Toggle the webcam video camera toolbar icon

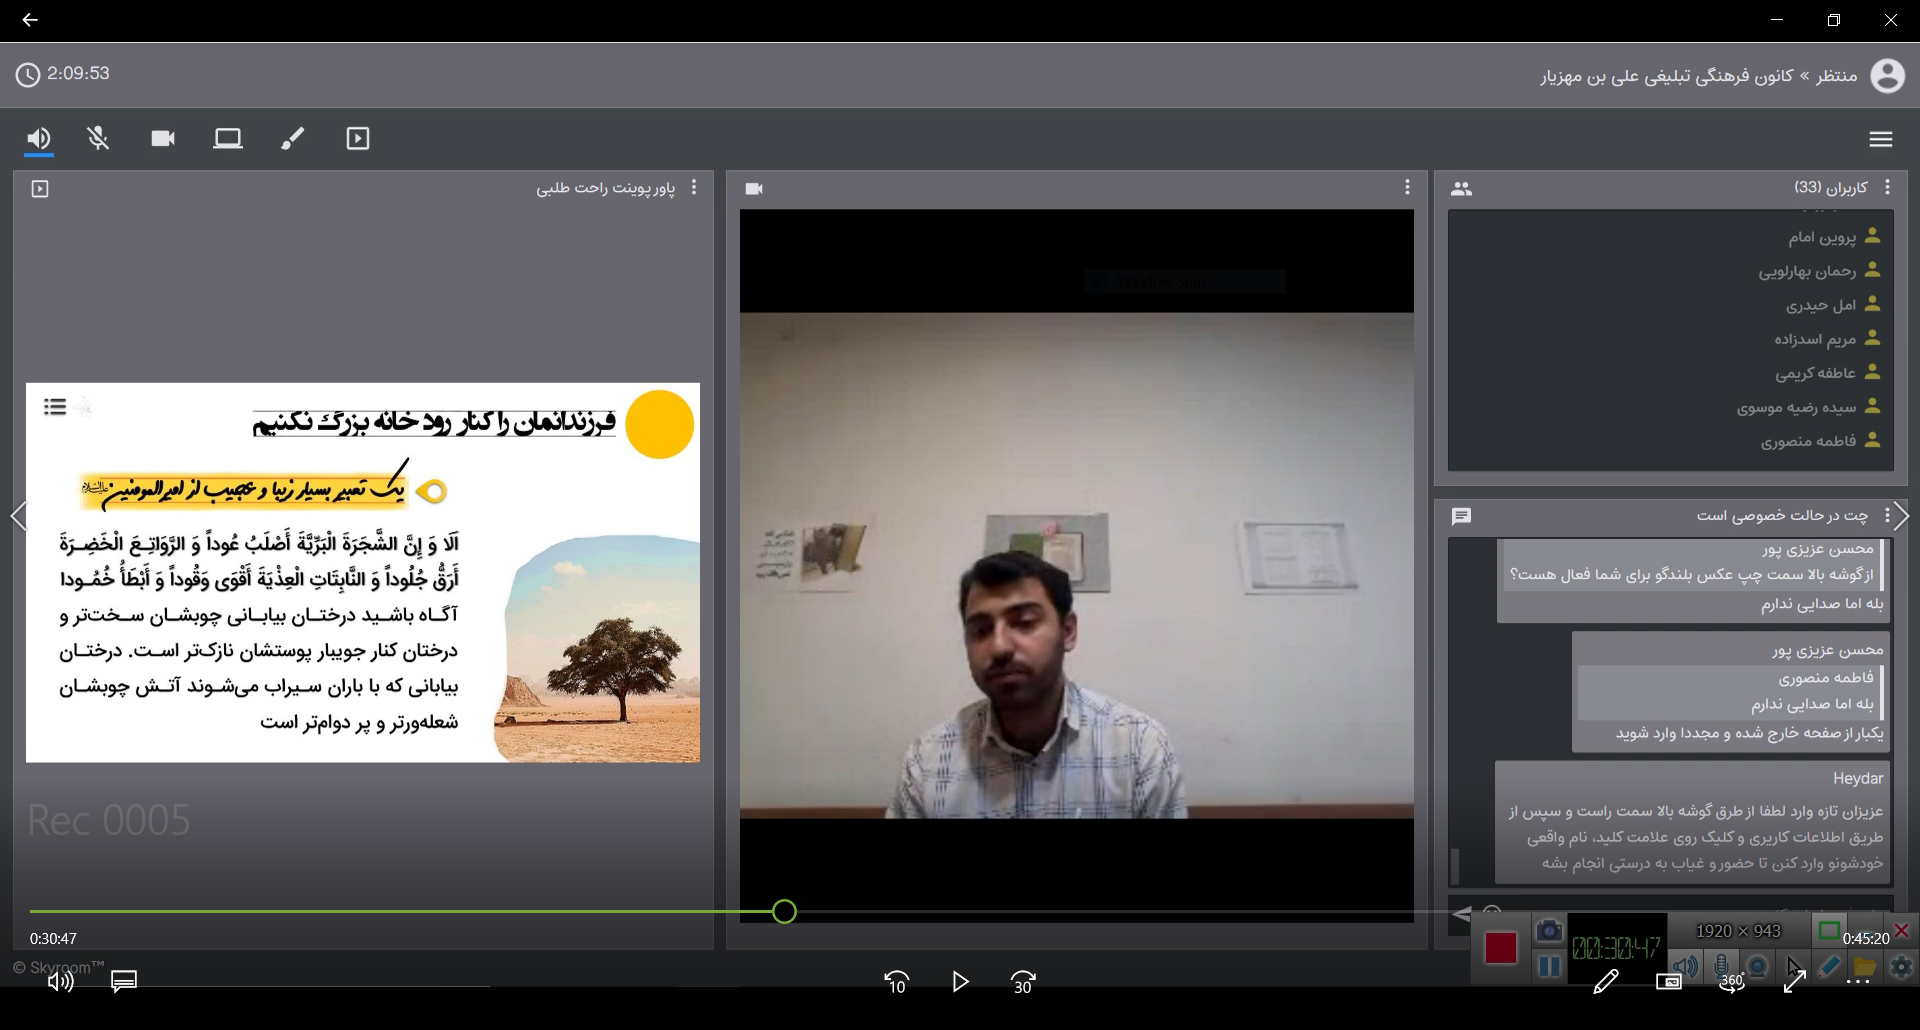163,139
